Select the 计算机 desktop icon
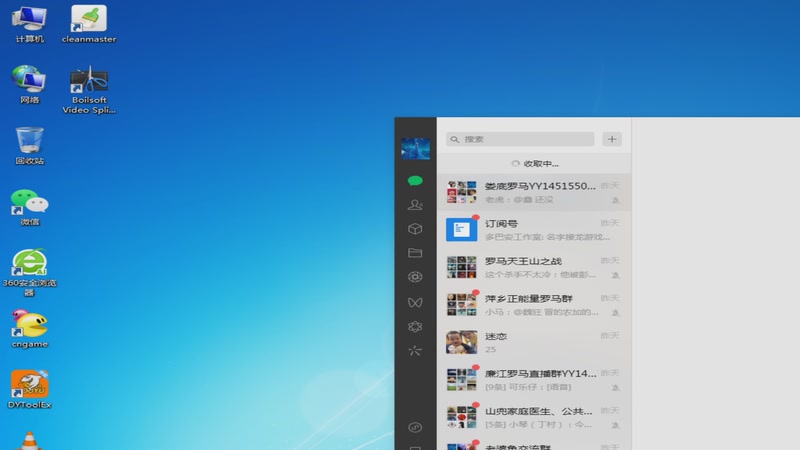 click(x=29, y=24)
